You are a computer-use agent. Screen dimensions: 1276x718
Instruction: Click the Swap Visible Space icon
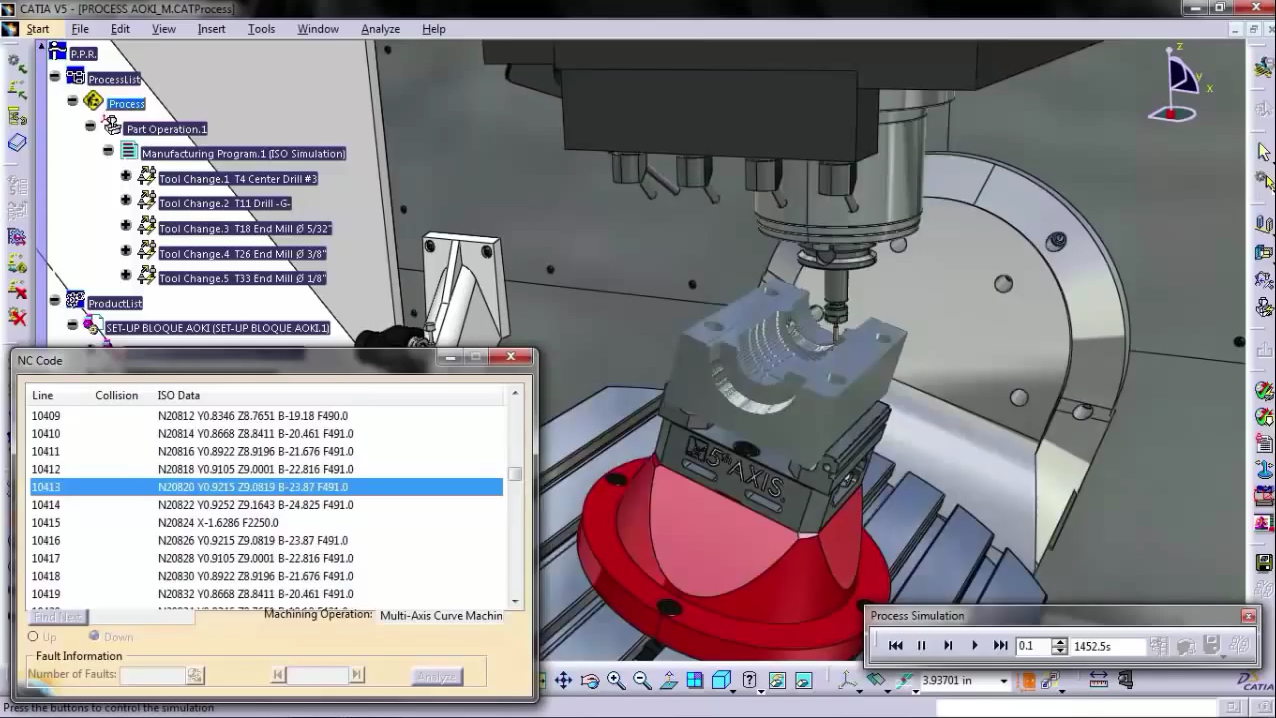click(x=803, y=681)
